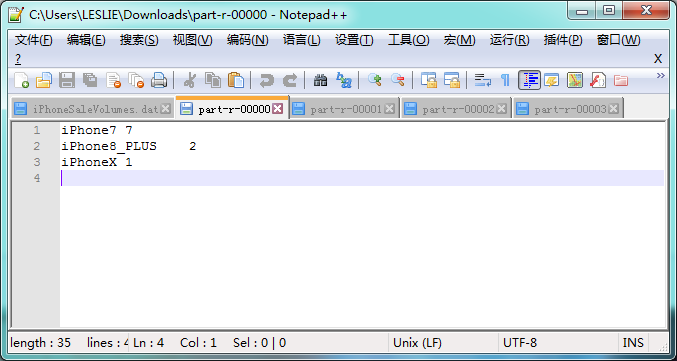Screen dimensions: 677x361
Task: Open the 视图(V) menu
Action: 193,41
